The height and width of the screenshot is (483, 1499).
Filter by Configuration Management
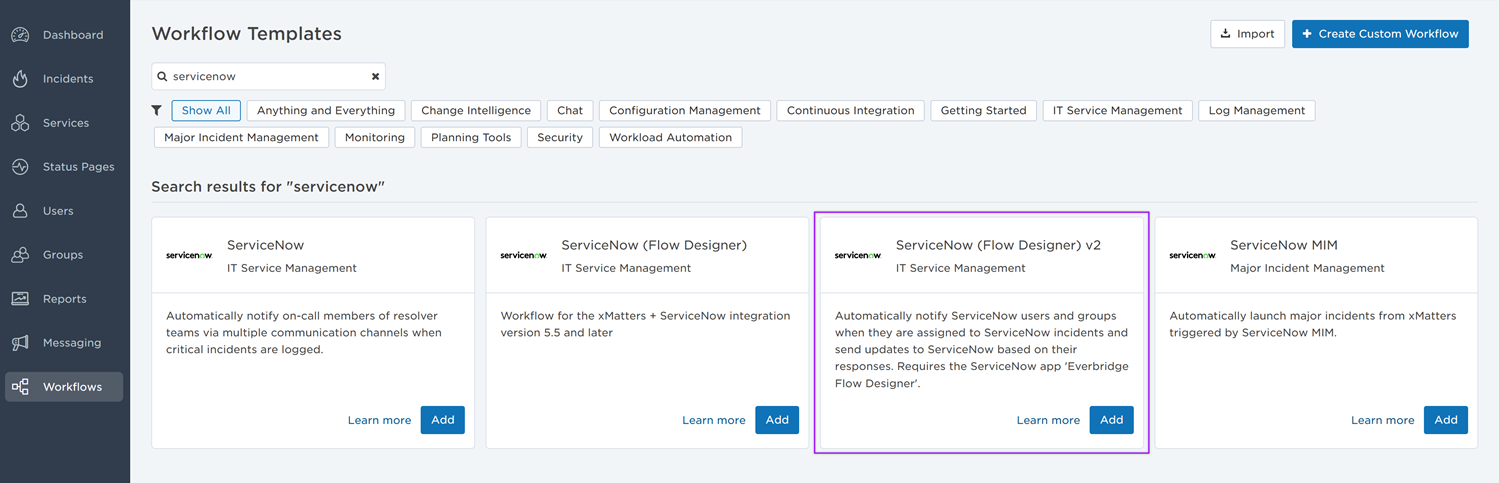click(x=685, y=111)
